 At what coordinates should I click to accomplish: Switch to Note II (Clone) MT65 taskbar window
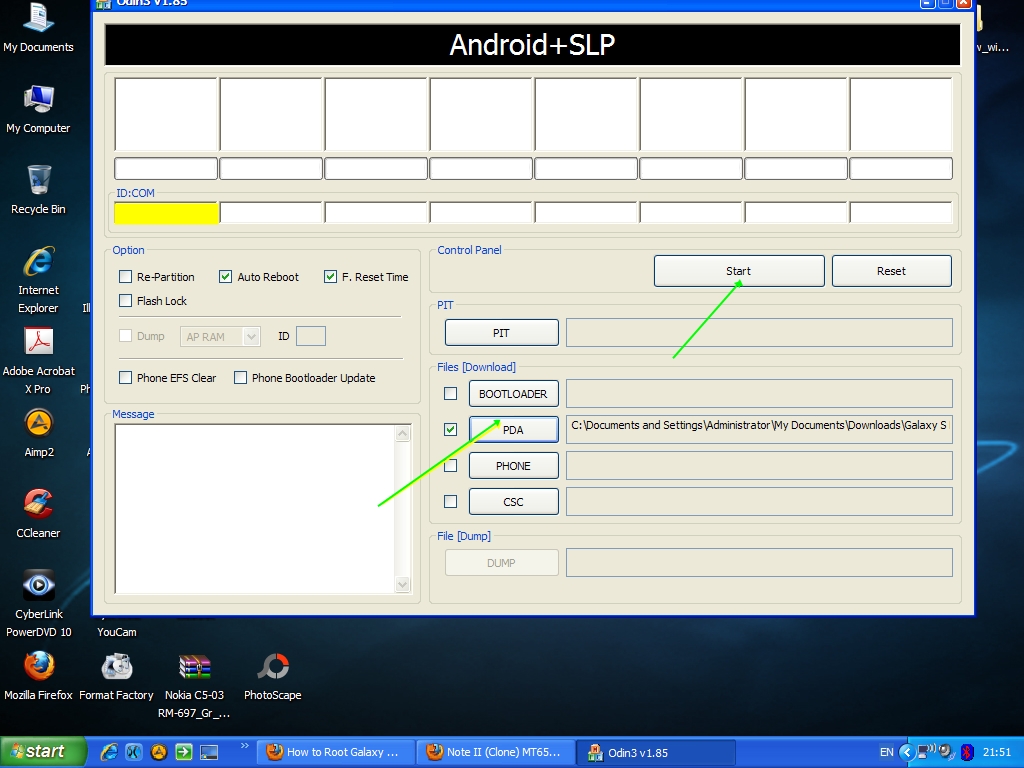click(x=496, y=752)
